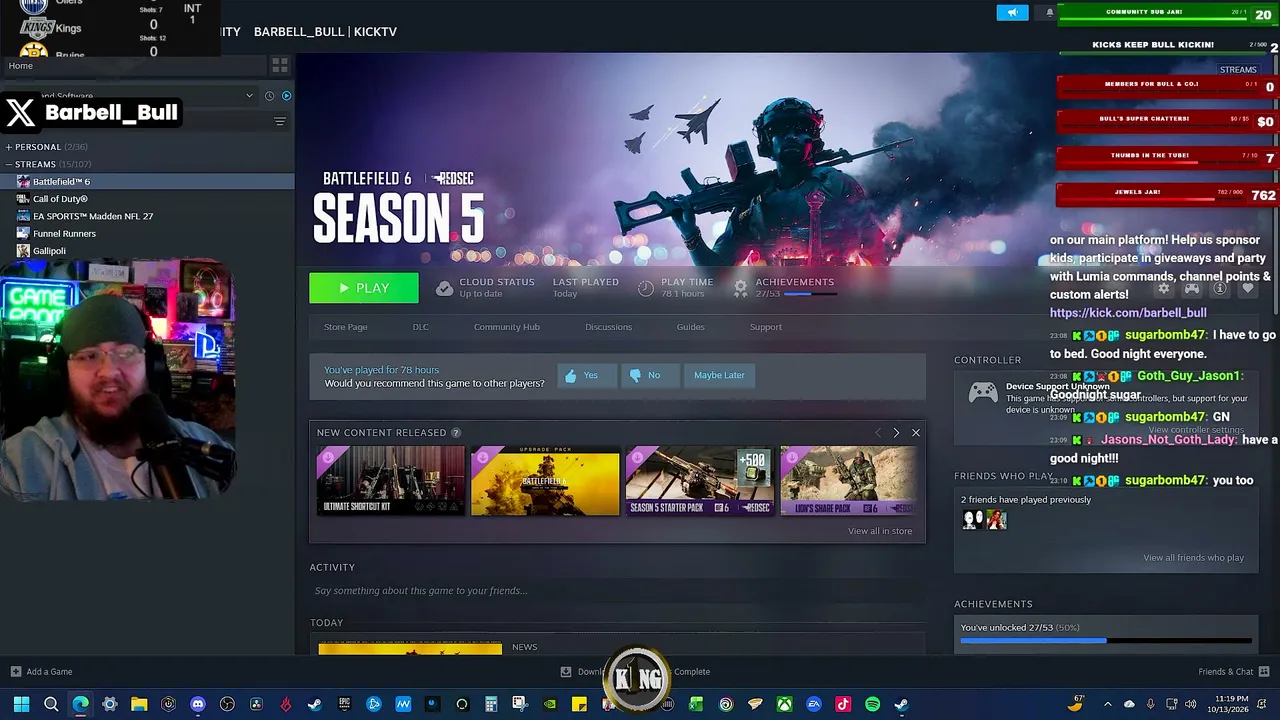Select Call of Duty in library
The height and width of the screenshot is (720, 1280).
[x=60, y=199]
